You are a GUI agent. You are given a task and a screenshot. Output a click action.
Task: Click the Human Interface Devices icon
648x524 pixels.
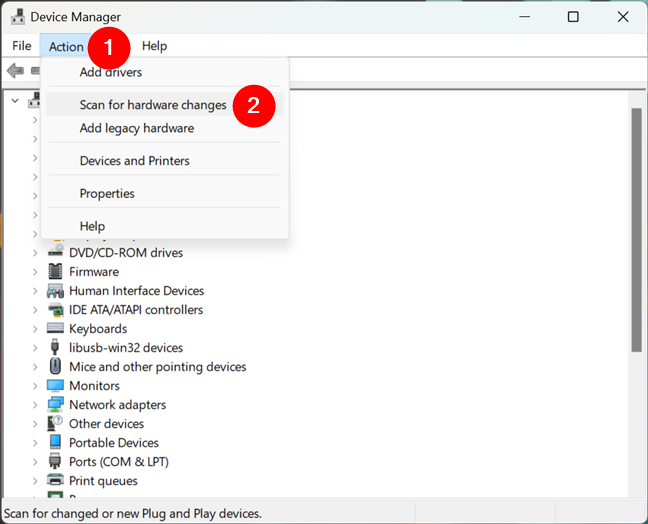pyautogui.click(x=55, y=291)
